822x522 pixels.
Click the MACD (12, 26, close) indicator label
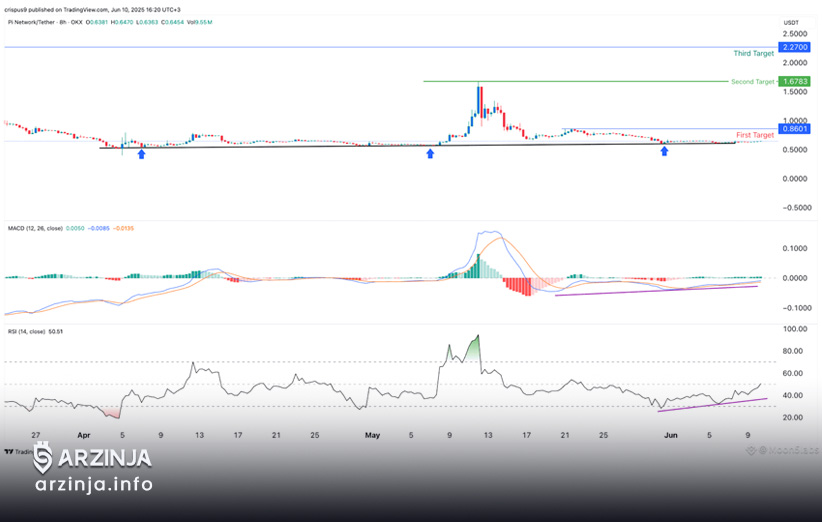tap(35, 229)
